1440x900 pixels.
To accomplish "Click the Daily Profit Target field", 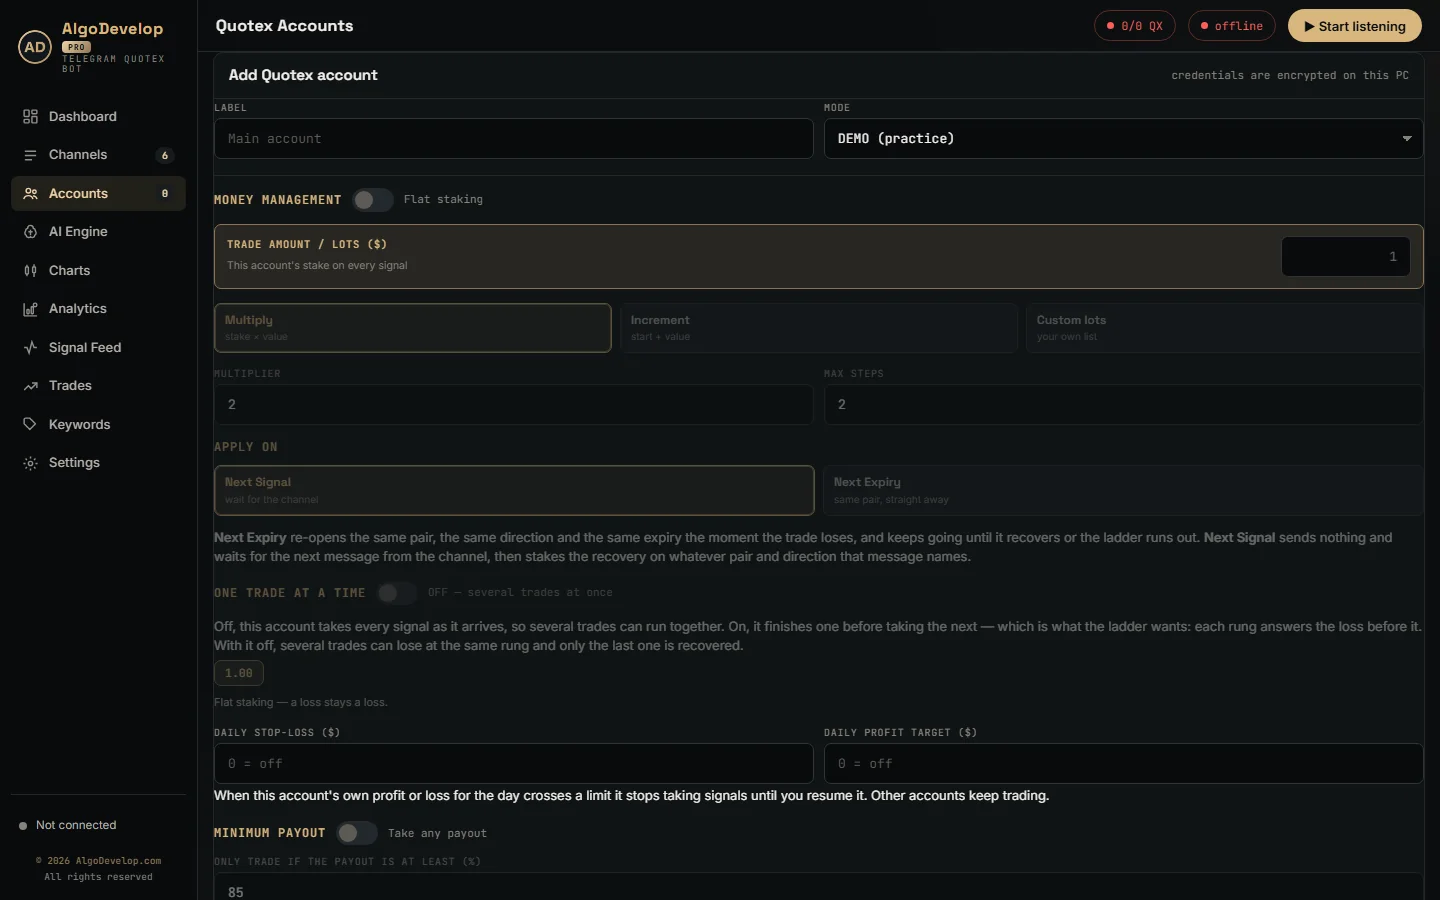I will pyautogui.click(x=1123, y=764).
